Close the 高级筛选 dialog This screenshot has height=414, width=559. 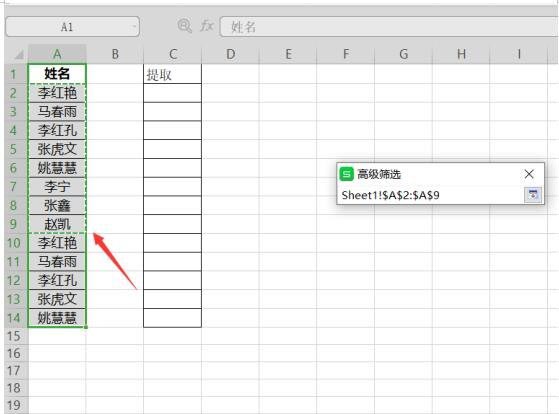529,174
